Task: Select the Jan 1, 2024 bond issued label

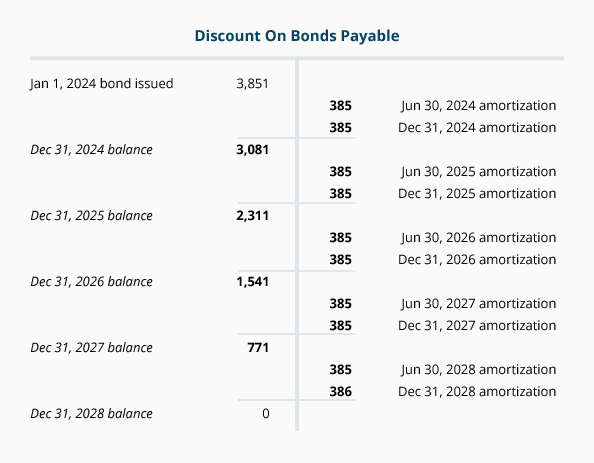Action: click(x=102, y=83)
